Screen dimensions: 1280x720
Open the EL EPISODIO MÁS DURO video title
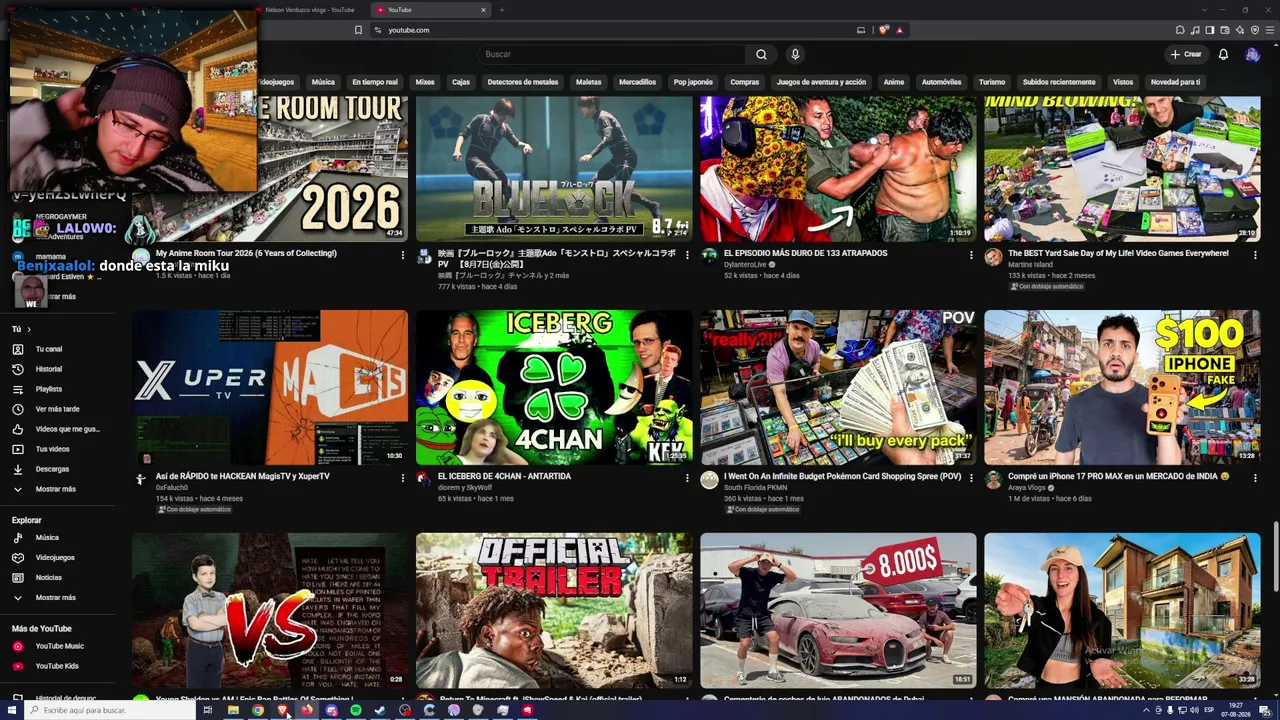[806, 253]
